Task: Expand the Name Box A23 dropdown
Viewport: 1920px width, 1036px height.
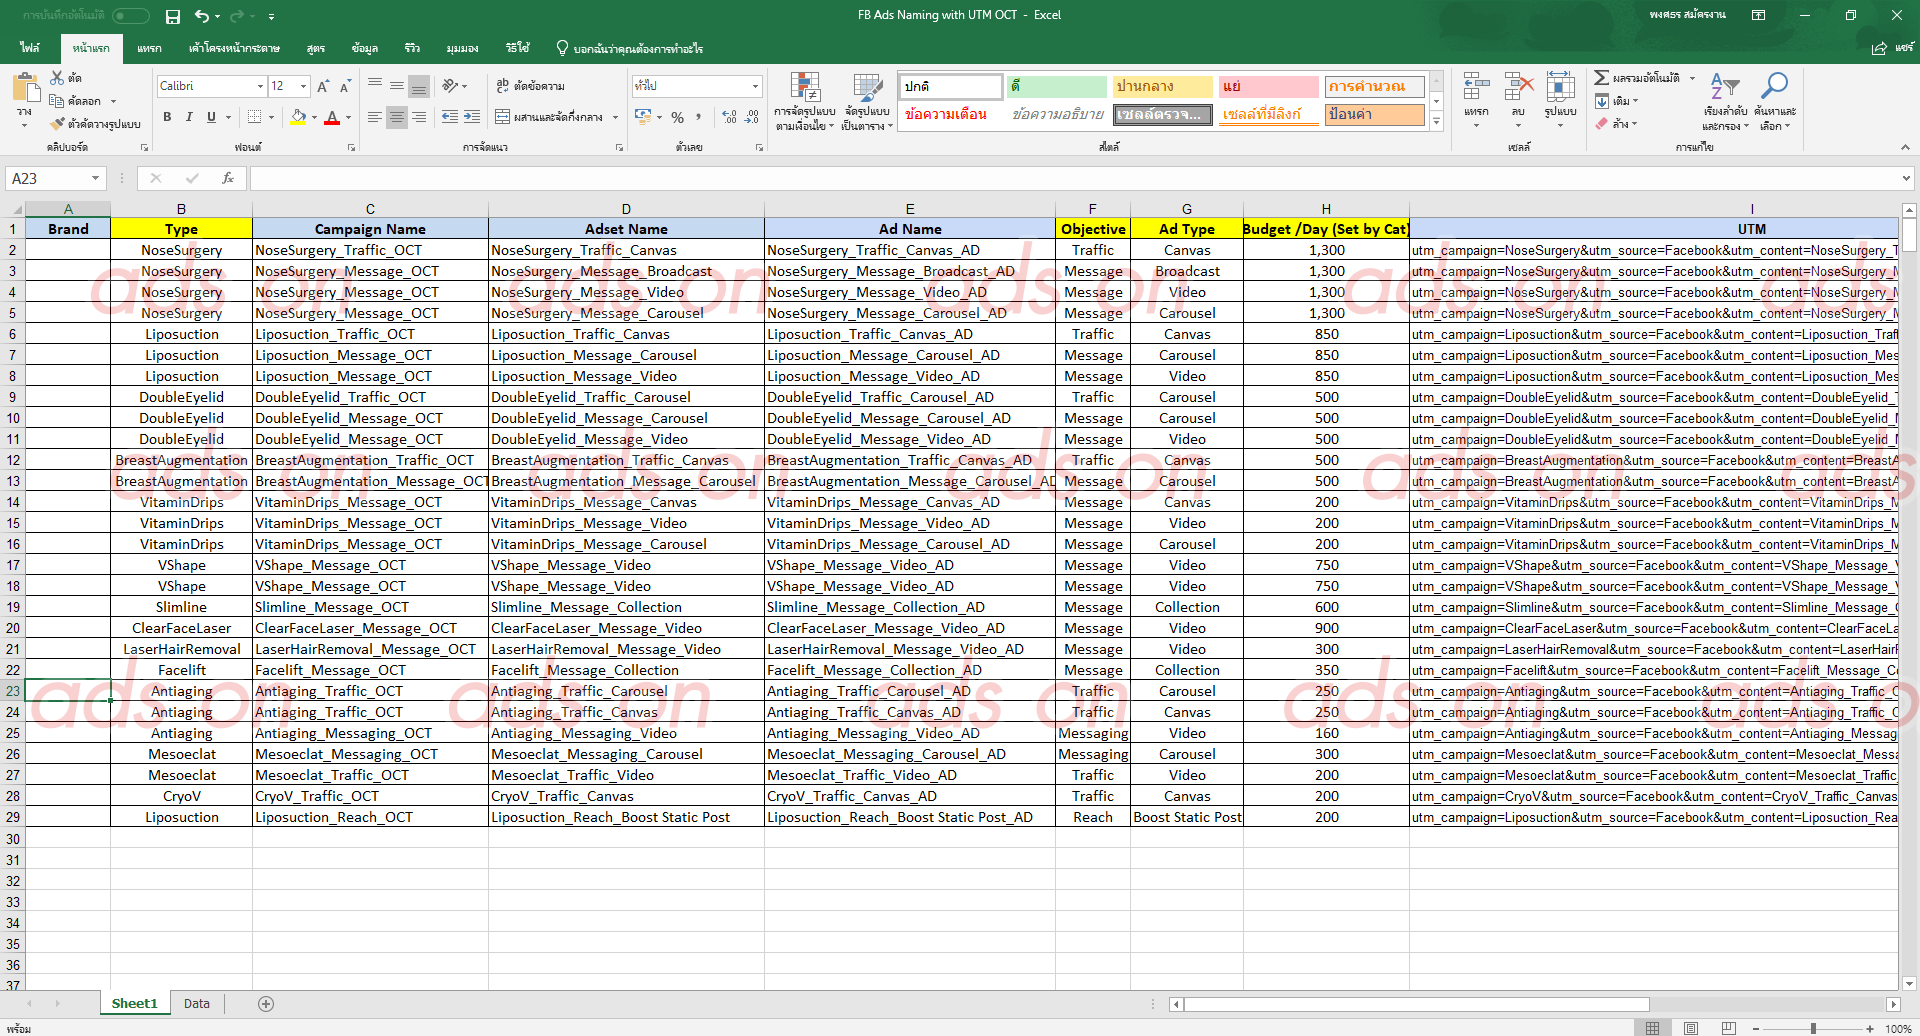Action: (95, 178)
